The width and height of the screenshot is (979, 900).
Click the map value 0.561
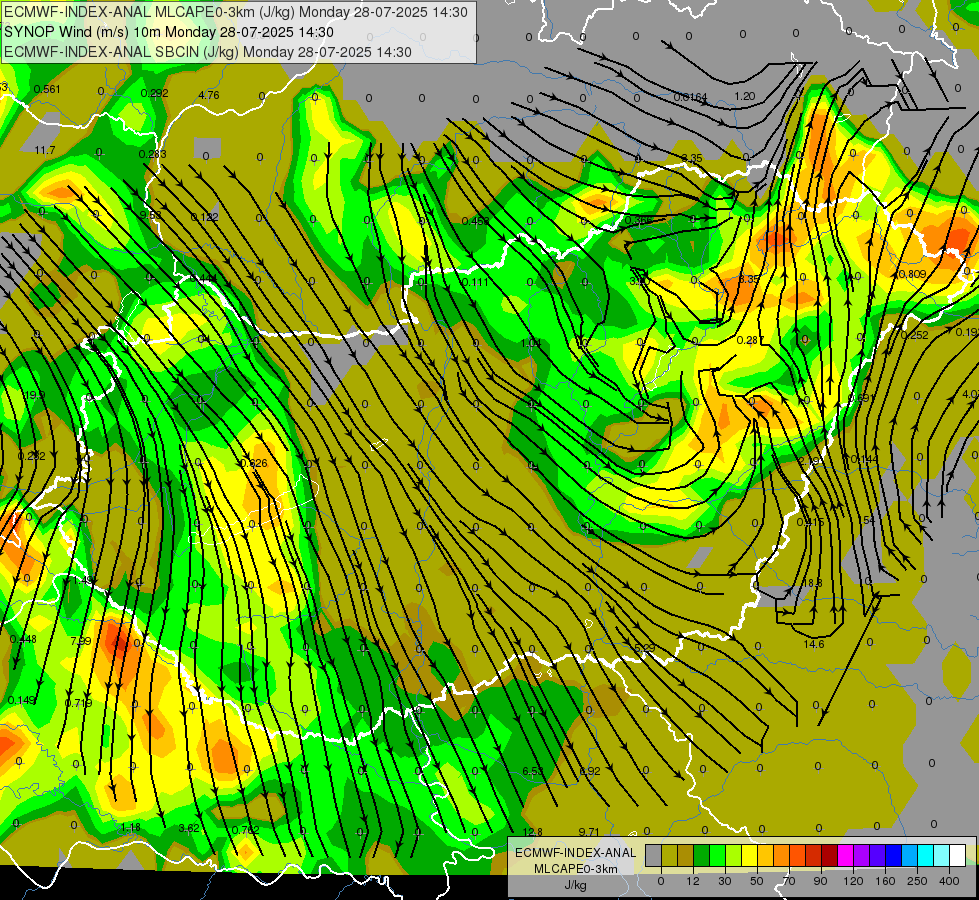47,89
